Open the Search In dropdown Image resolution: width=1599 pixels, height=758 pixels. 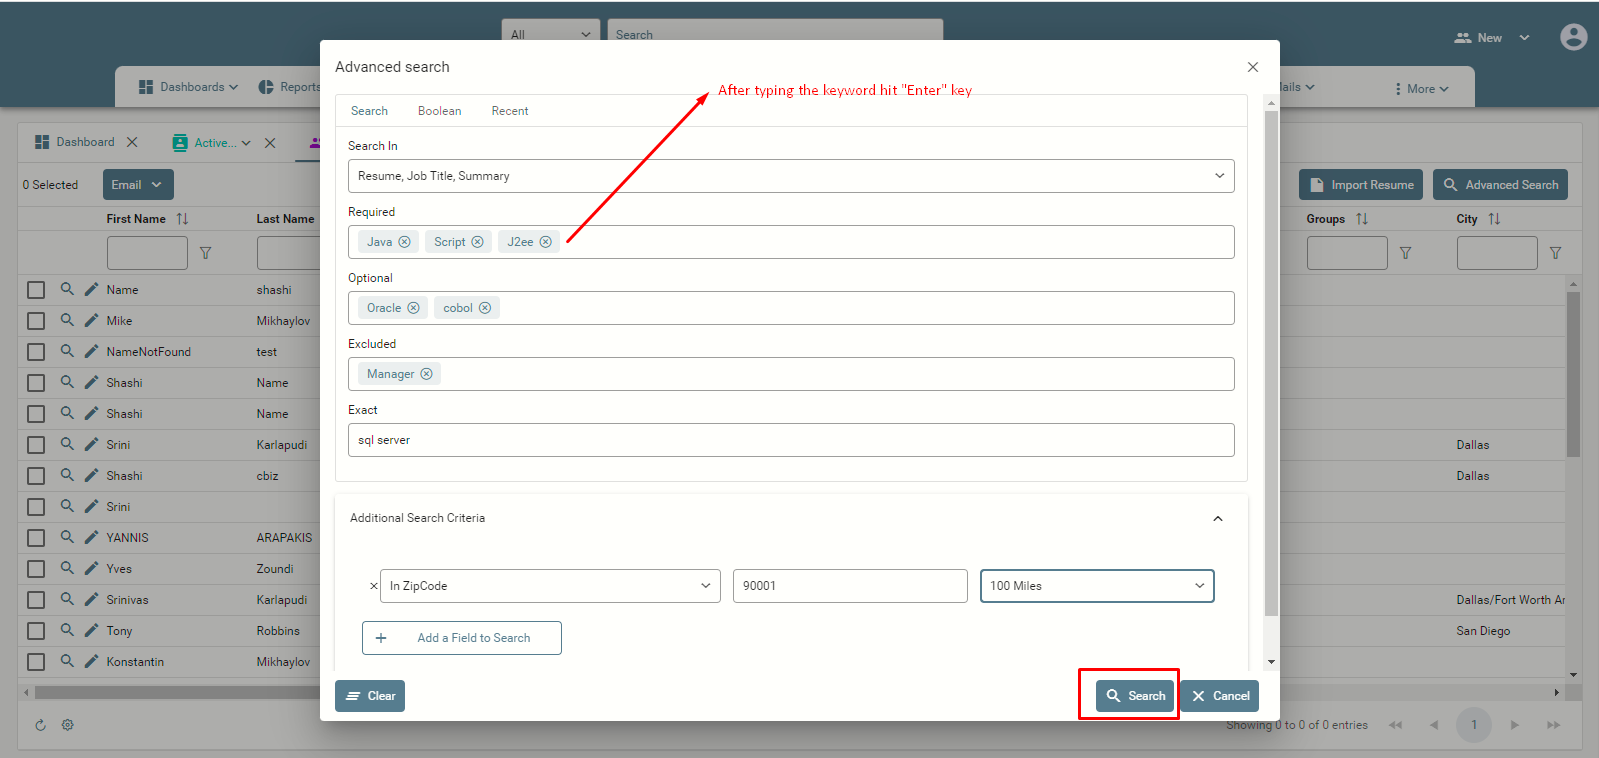coord(791,176)
